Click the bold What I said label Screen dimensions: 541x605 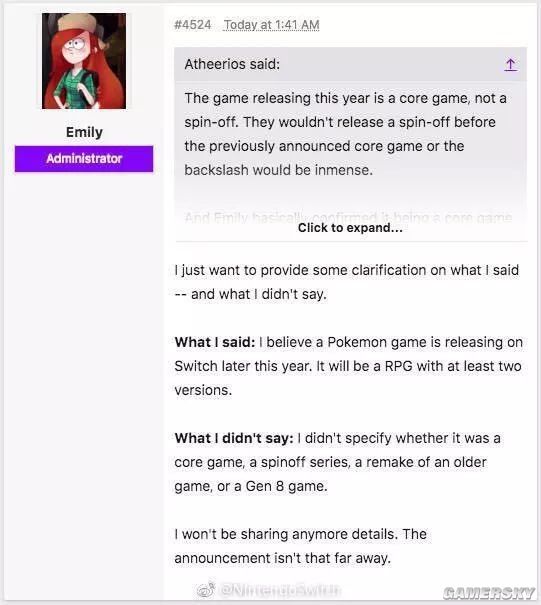pos(215,342)
